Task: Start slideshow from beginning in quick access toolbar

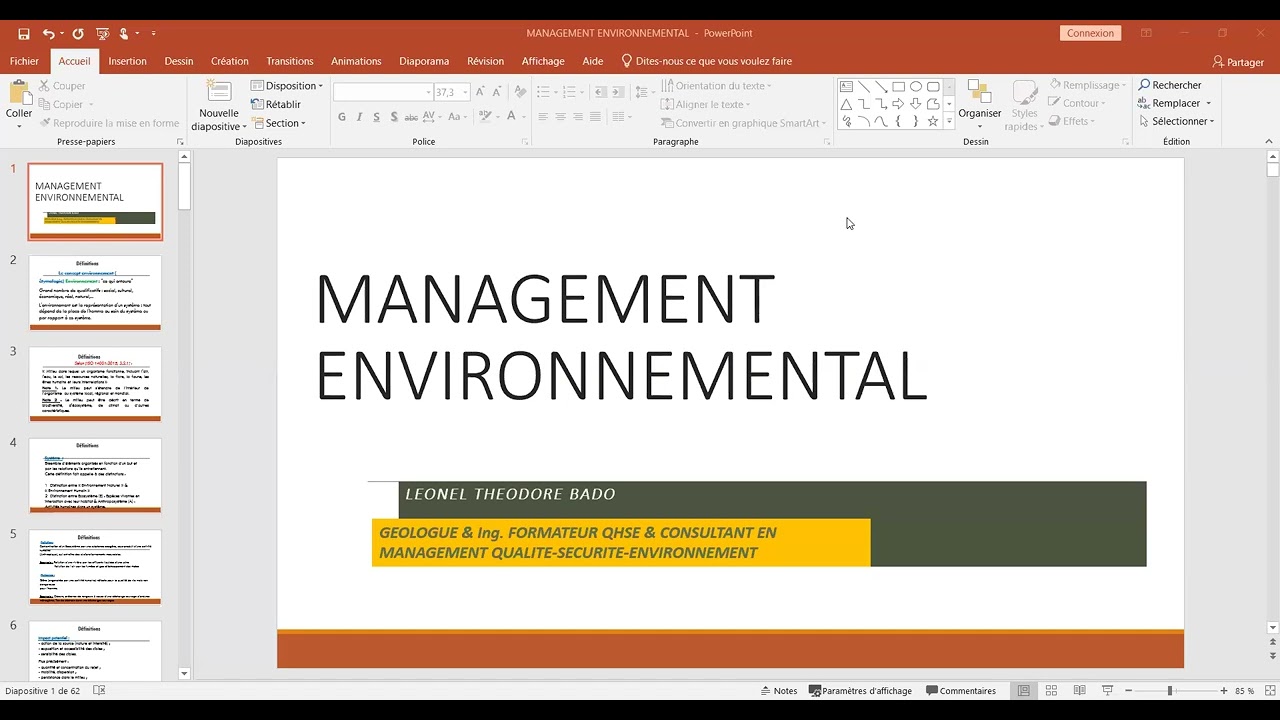Action: coord(101,33)
